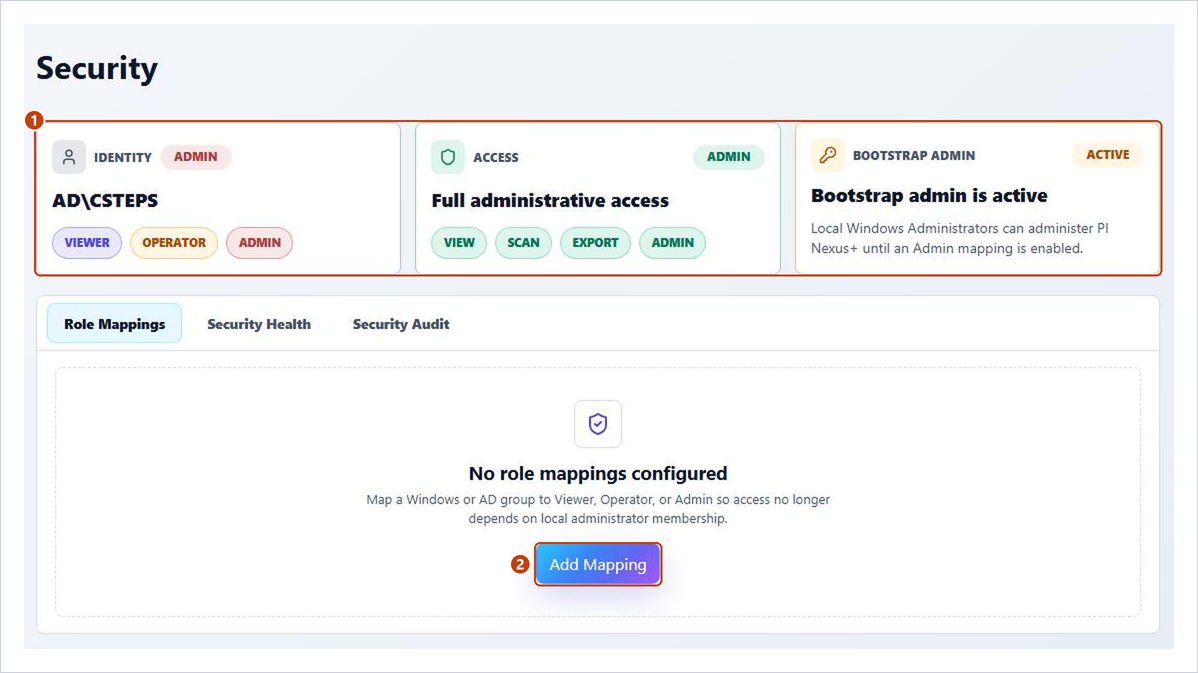Click the Access card shield icon
This screenshot has width=1198, height=673.
click(448, 157)
